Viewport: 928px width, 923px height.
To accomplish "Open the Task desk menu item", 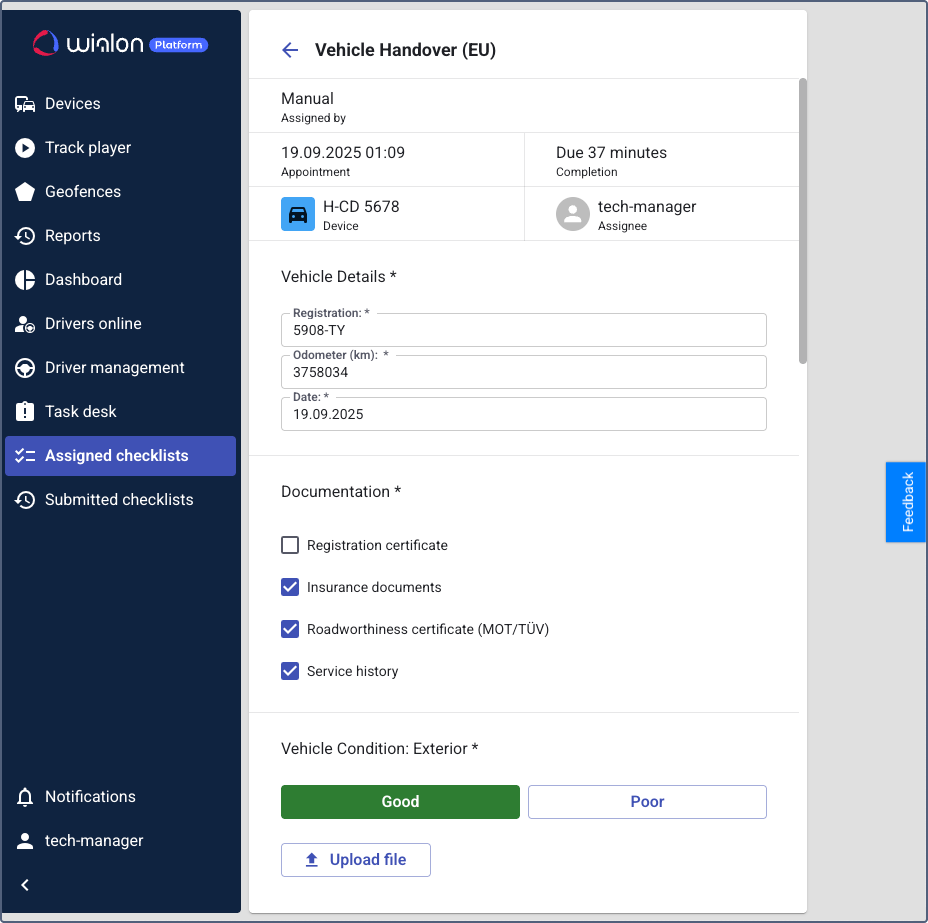I will click(x=81, y=412).
